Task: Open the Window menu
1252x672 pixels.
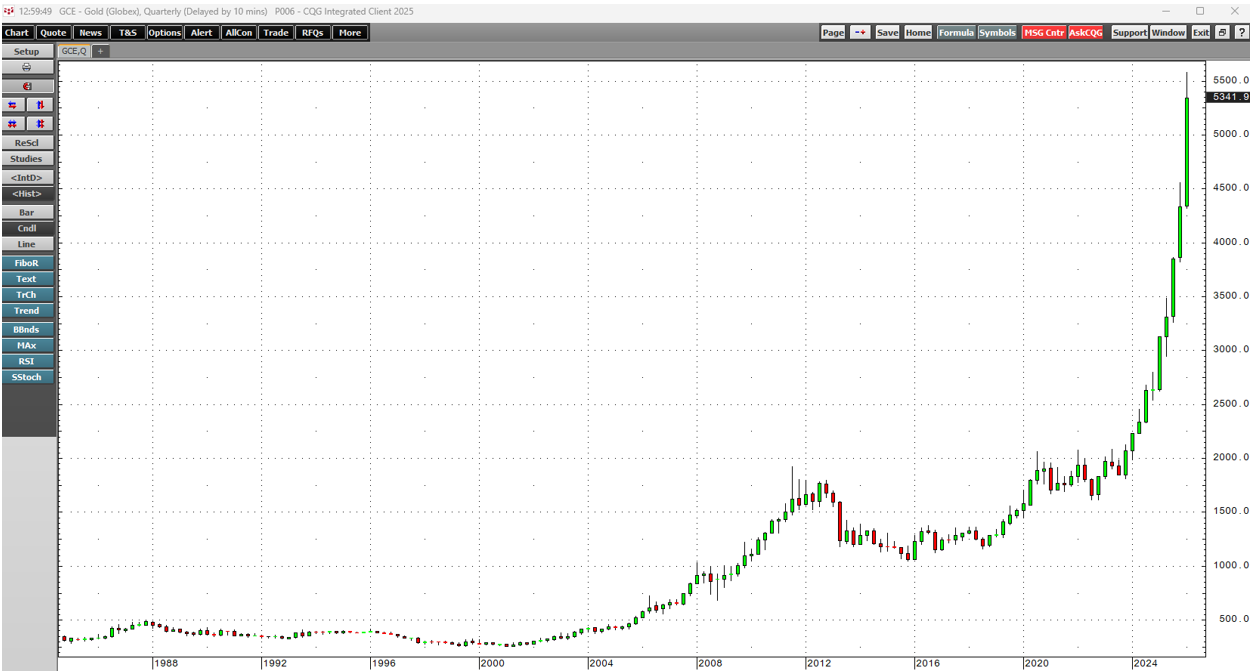Action: (x=1167, y=33)
